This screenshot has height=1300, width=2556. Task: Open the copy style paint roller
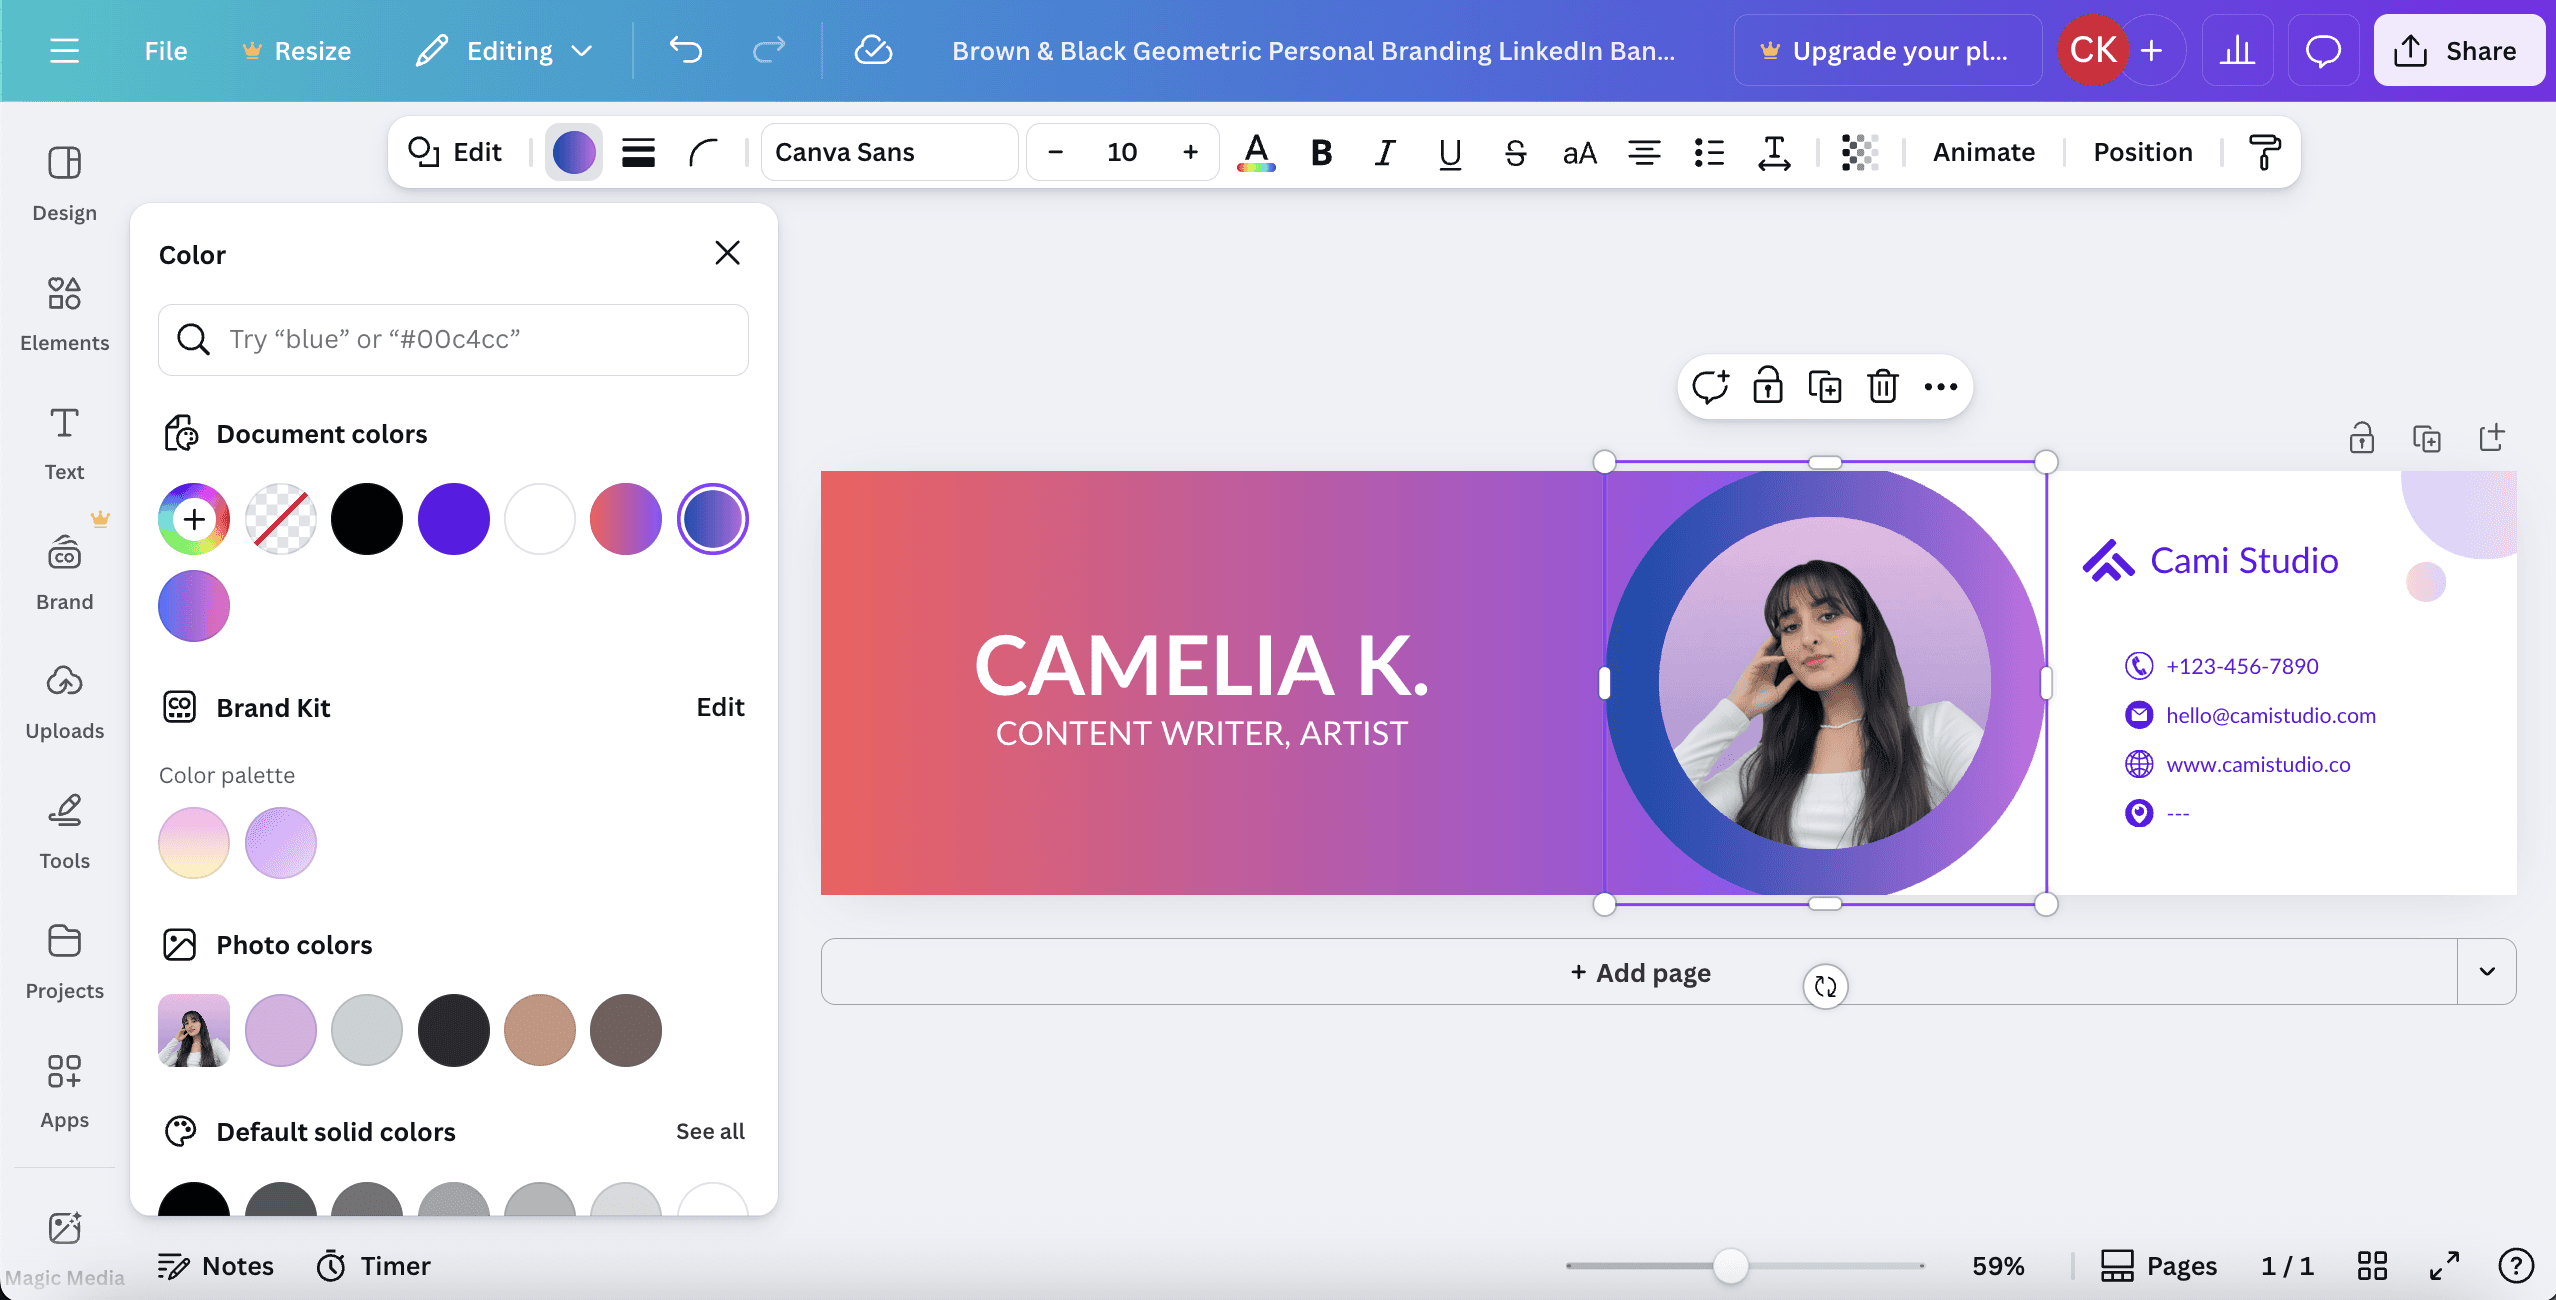[2264, 152]
